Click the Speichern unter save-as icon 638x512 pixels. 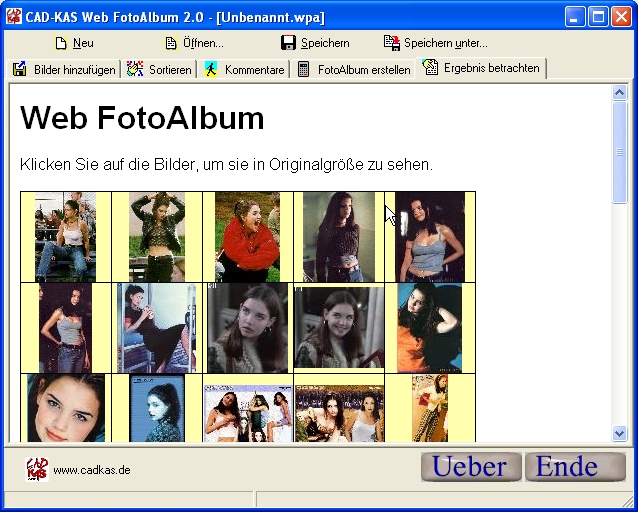[x=392, y=43]
